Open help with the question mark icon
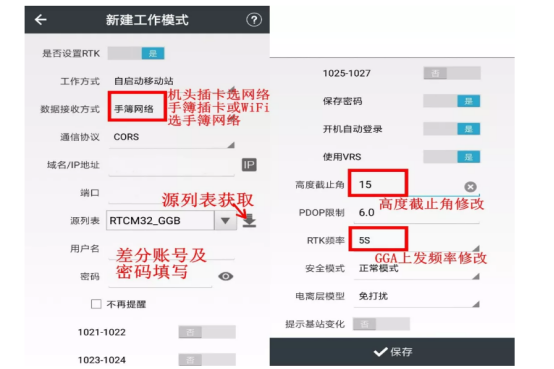The height and width of the screenshot is (369, 554). 254,20
